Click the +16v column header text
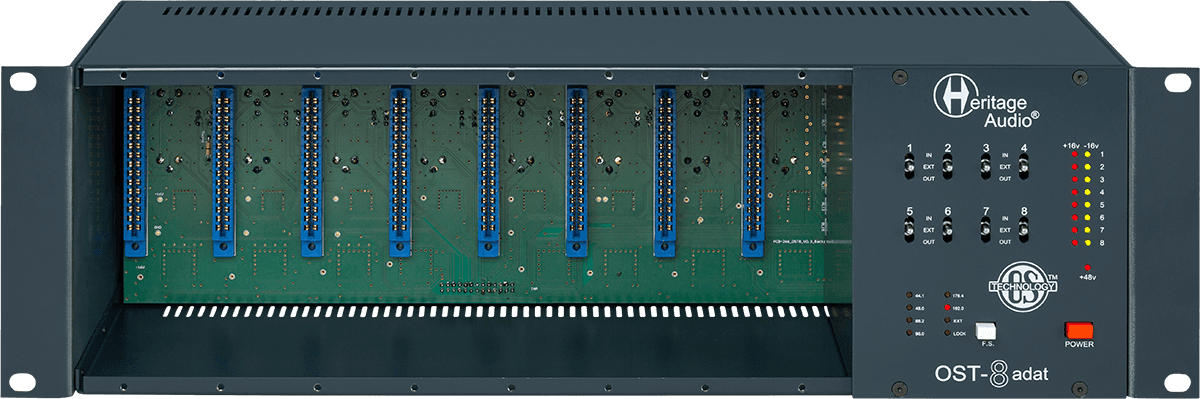The height and width of the screenshot is (399, 1200). point(1071,145)
